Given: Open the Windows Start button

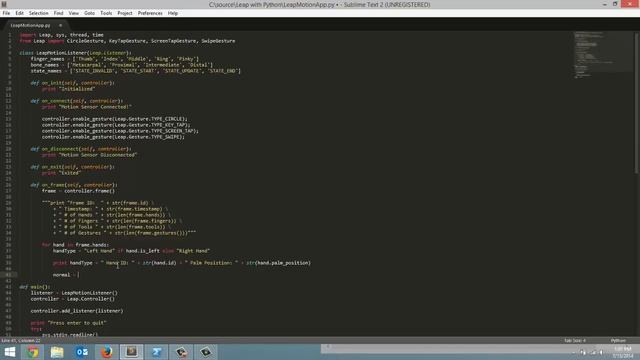Looking at the screenshot, I should [10, 352].
